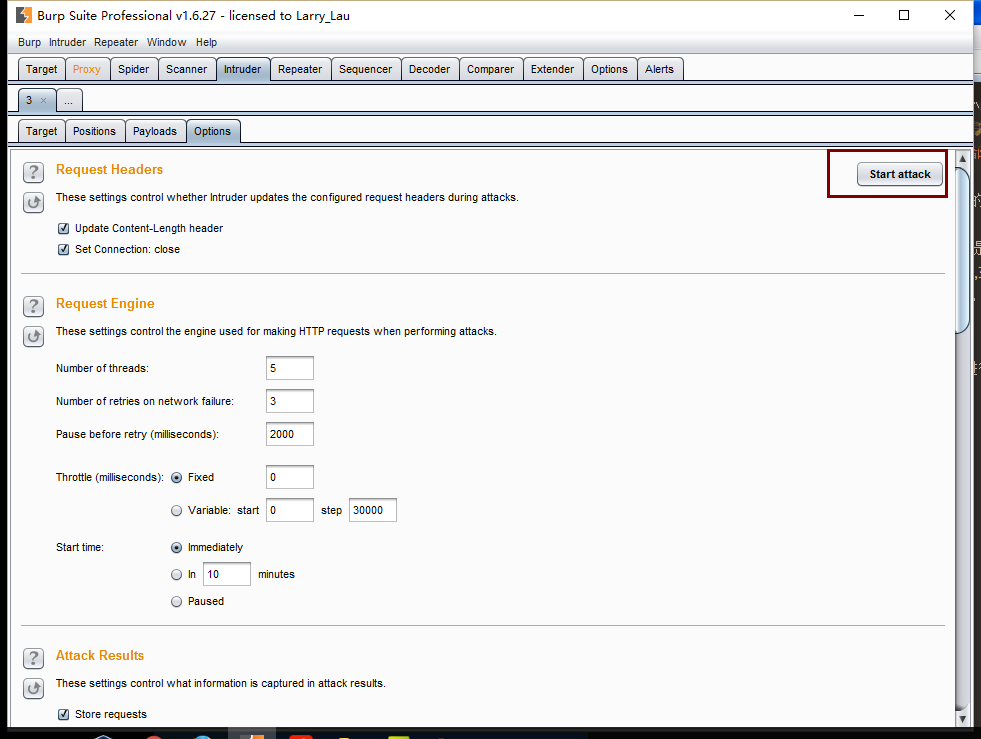The width and height of the screenshot is (981, 739).
Task: Switch to main Repeater tab
Action: 300,69
